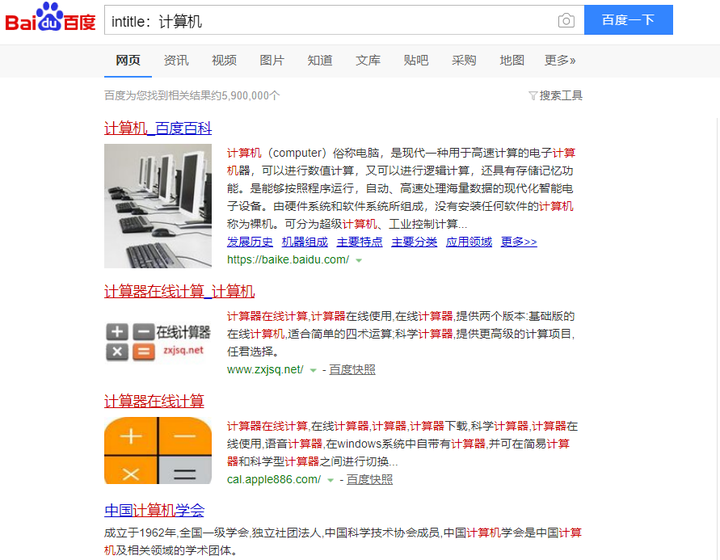Expand dropdown arrow beside cal.apple886.com URL
Screen dimensions: 720x560
pyautogui.click(x=330, y=480)
